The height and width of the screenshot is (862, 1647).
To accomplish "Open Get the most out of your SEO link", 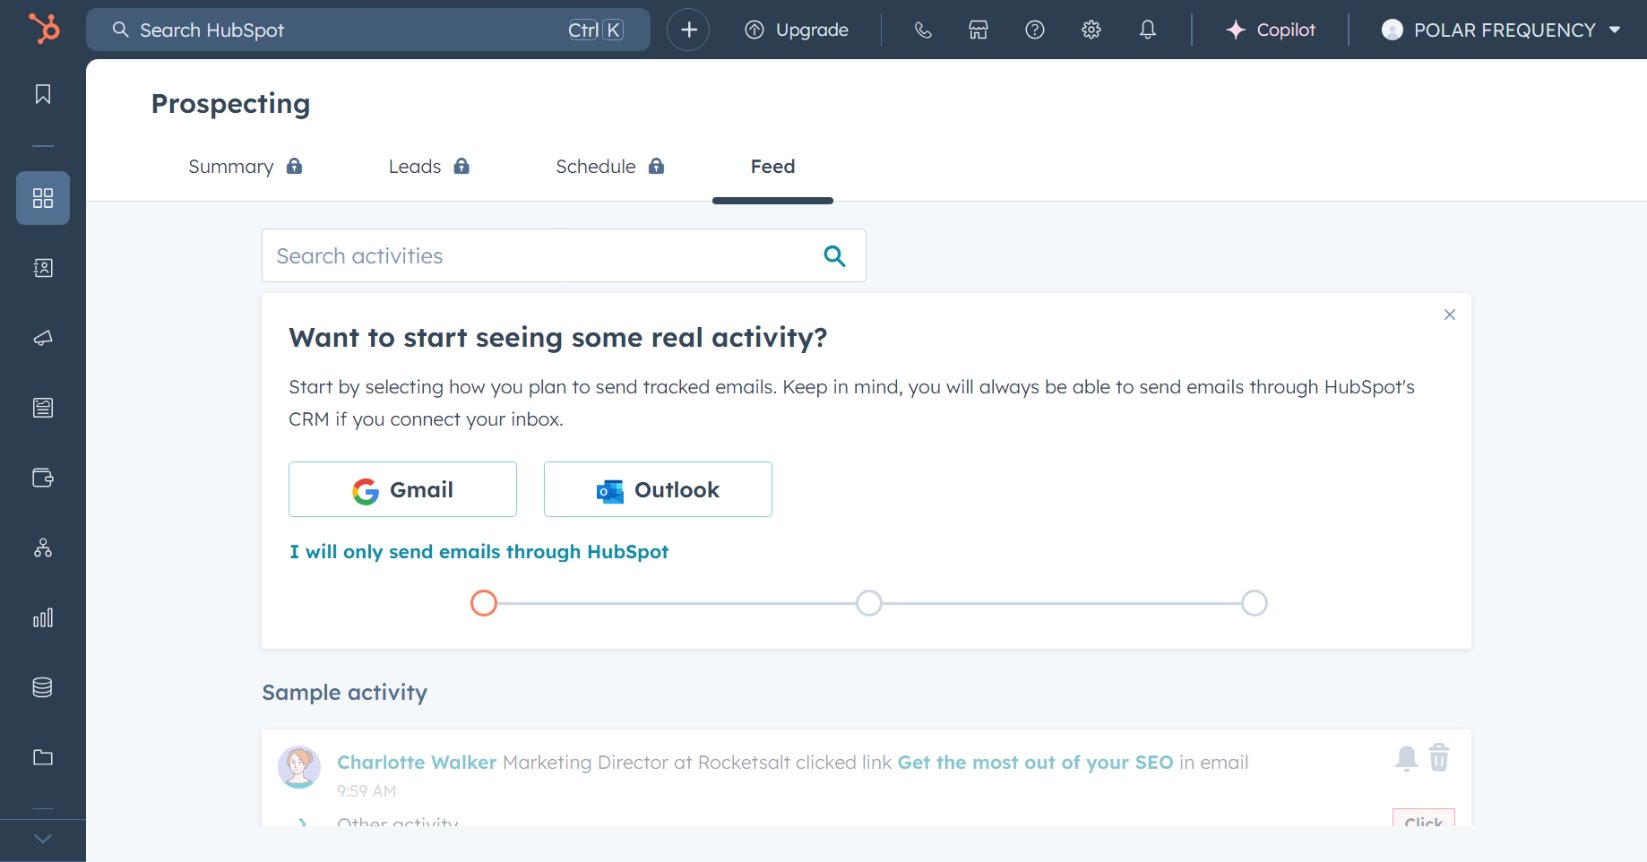I will [1036, 763].
